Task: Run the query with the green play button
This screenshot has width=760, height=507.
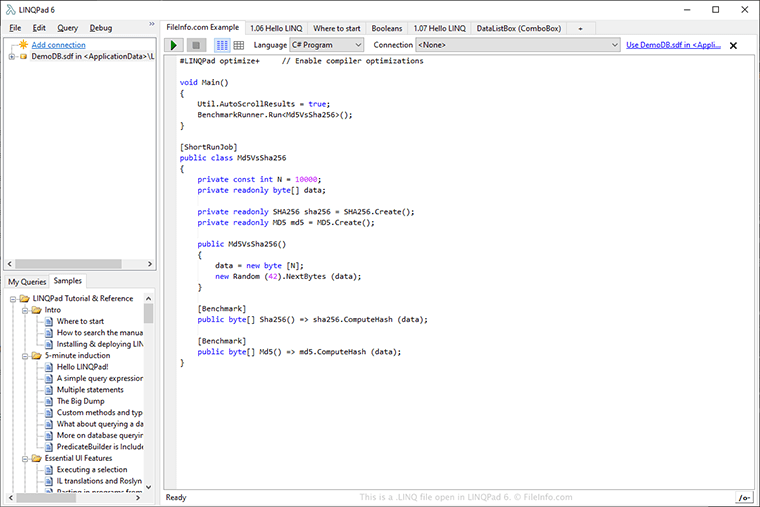Action: coord(174,45)
